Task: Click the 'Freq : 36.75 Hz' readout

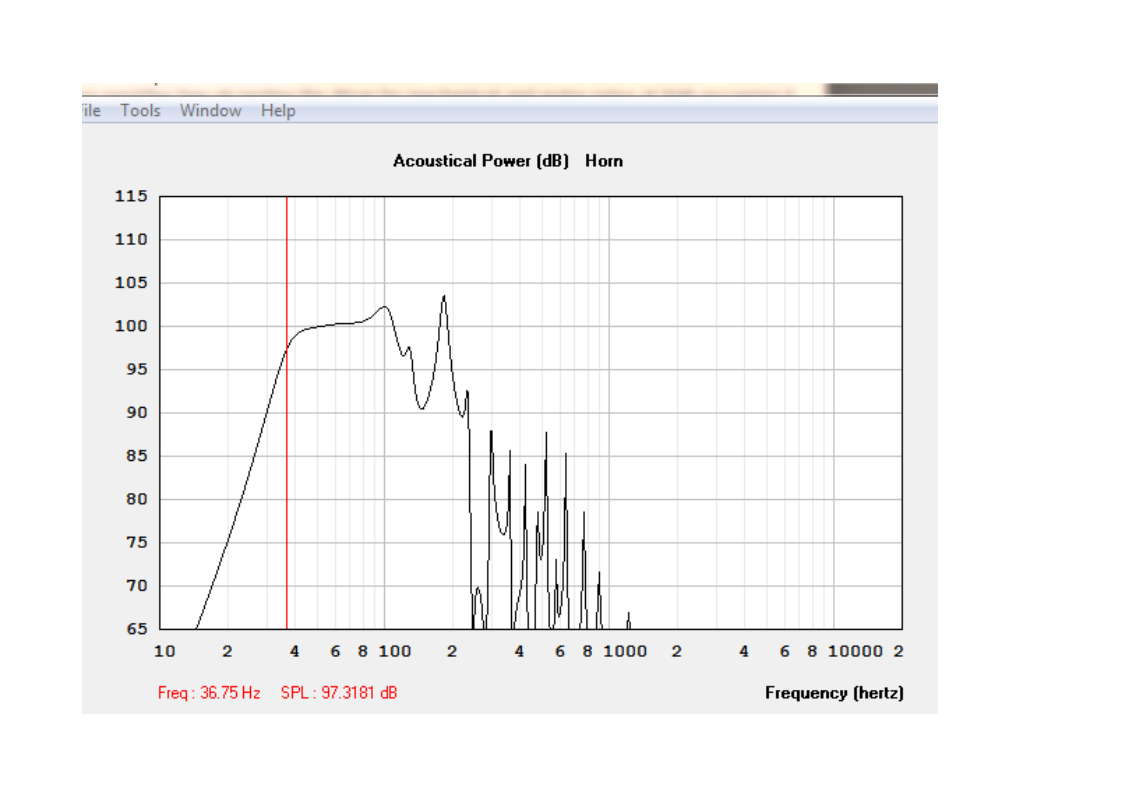Action: 209,693
